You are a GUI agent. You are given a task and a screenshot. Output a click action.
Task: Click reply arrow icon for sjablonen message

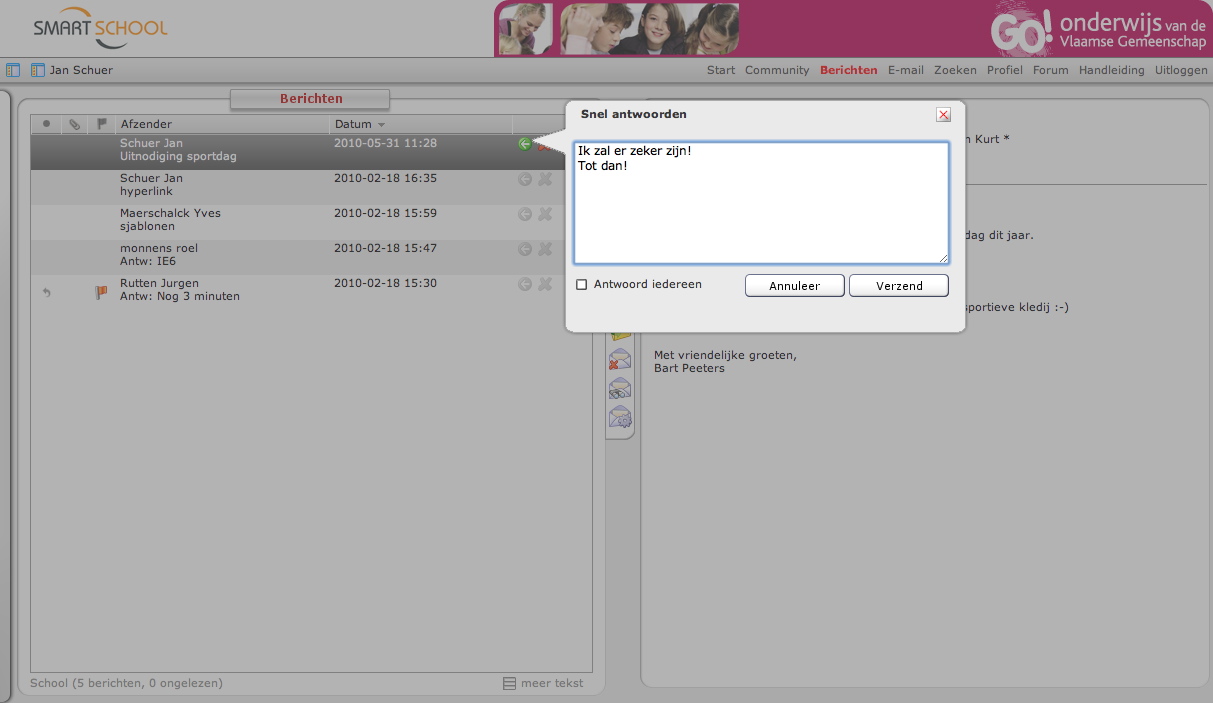(x=525, y=214)
